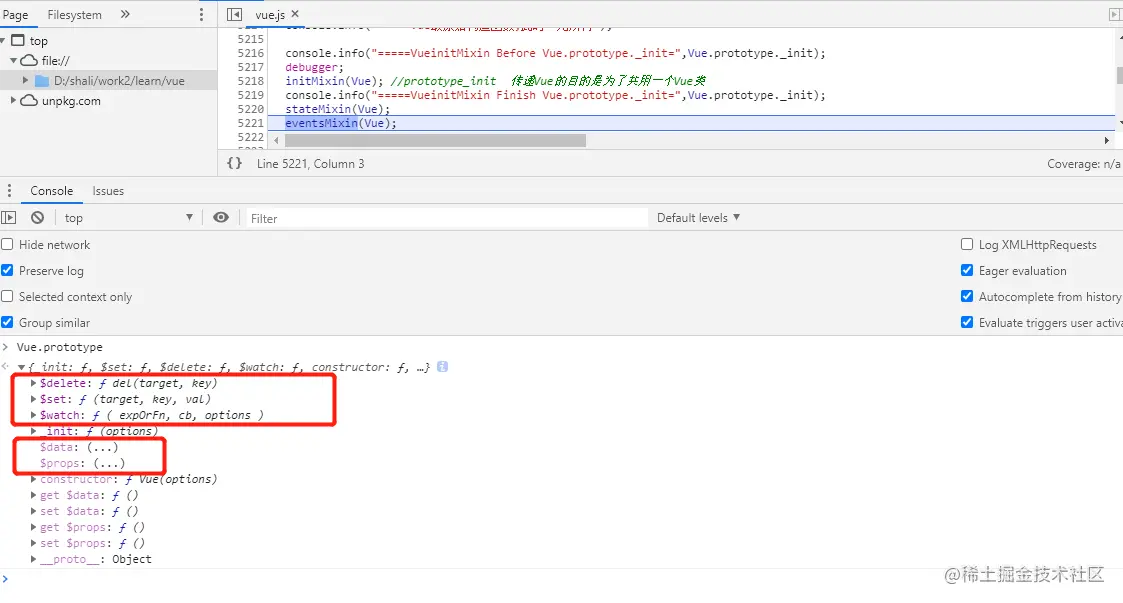Image resolution: width=1123 pixels, height=603 pixels.
Task: Collapse the file:// tree node
Action: tap(13, 61)
